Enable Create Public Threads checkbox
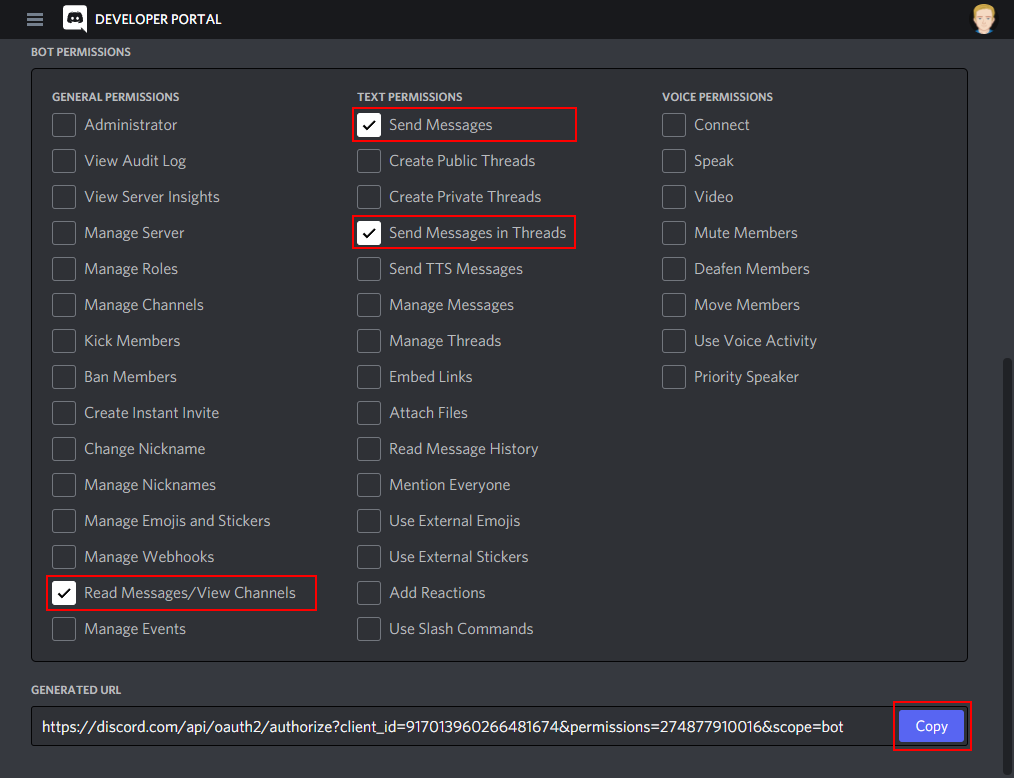 tap(369, 161)
